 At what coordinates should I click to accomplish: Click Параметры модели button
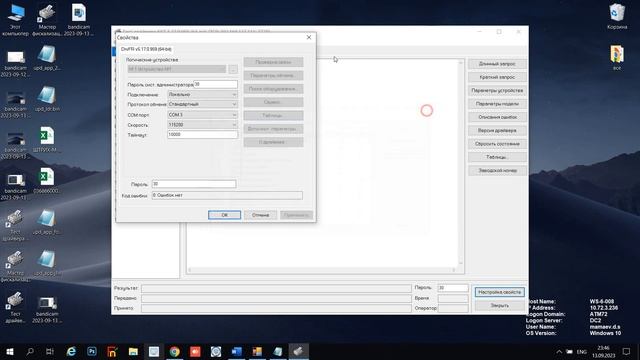click(x=497, y=104)
